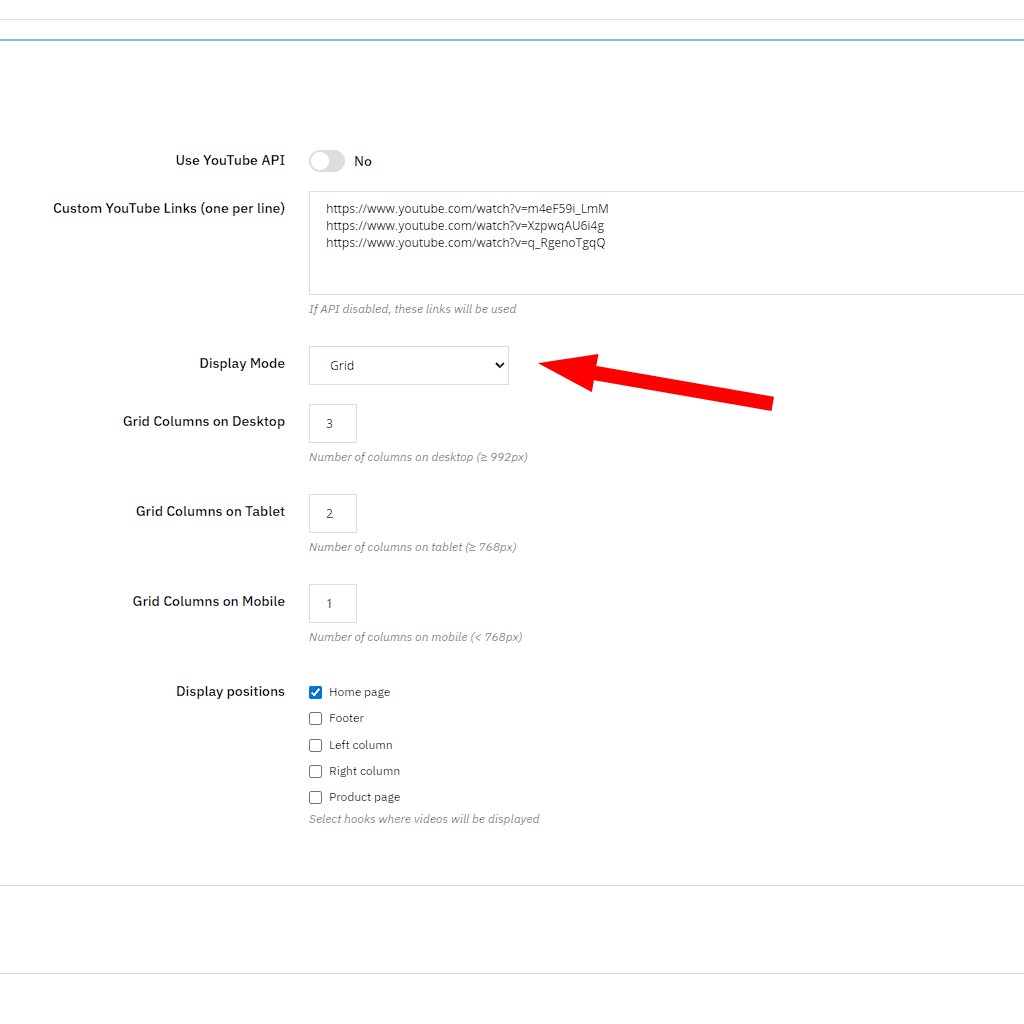Viewport: 1024px width, 1024px height.
Task: Click 'If API disabled, these links will be used'
Action: (413, 309)
